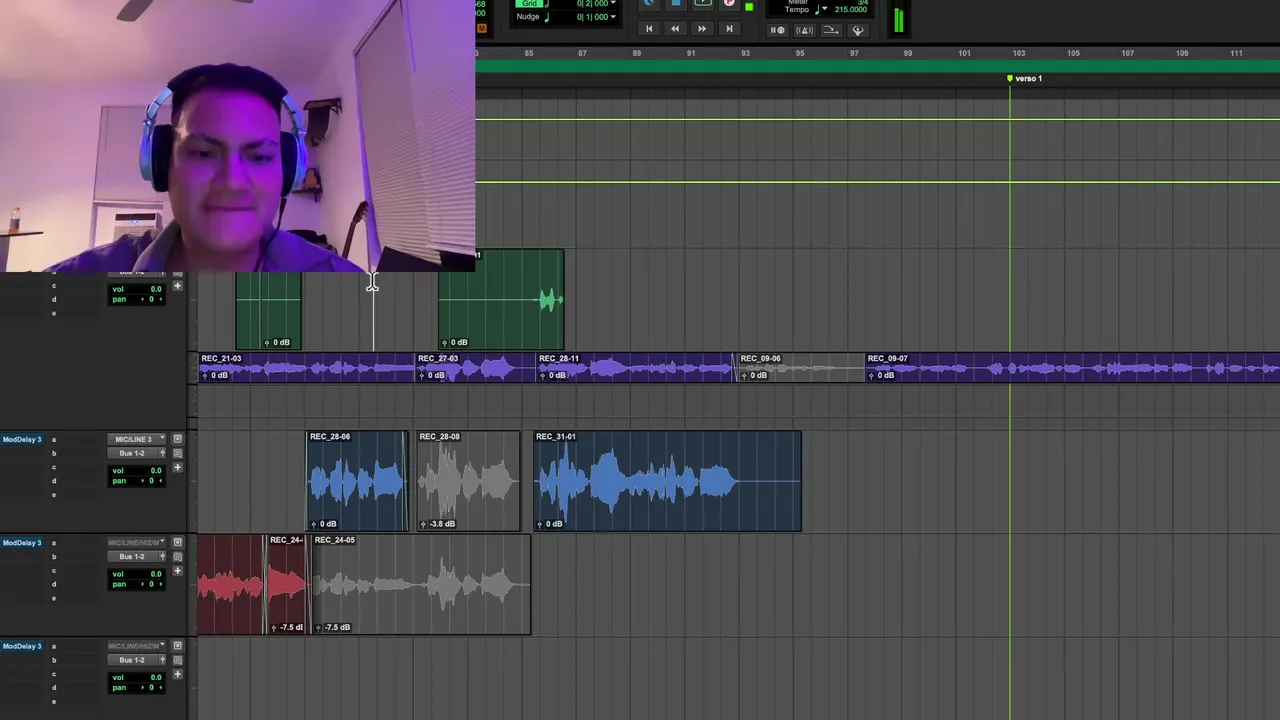Click the output level meter

pyautogui.click(x=898, y=20)
